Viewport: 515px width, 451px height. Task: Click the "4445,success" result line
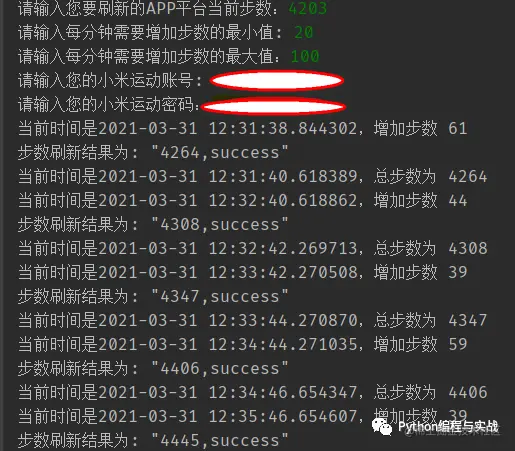coord(153,441)
